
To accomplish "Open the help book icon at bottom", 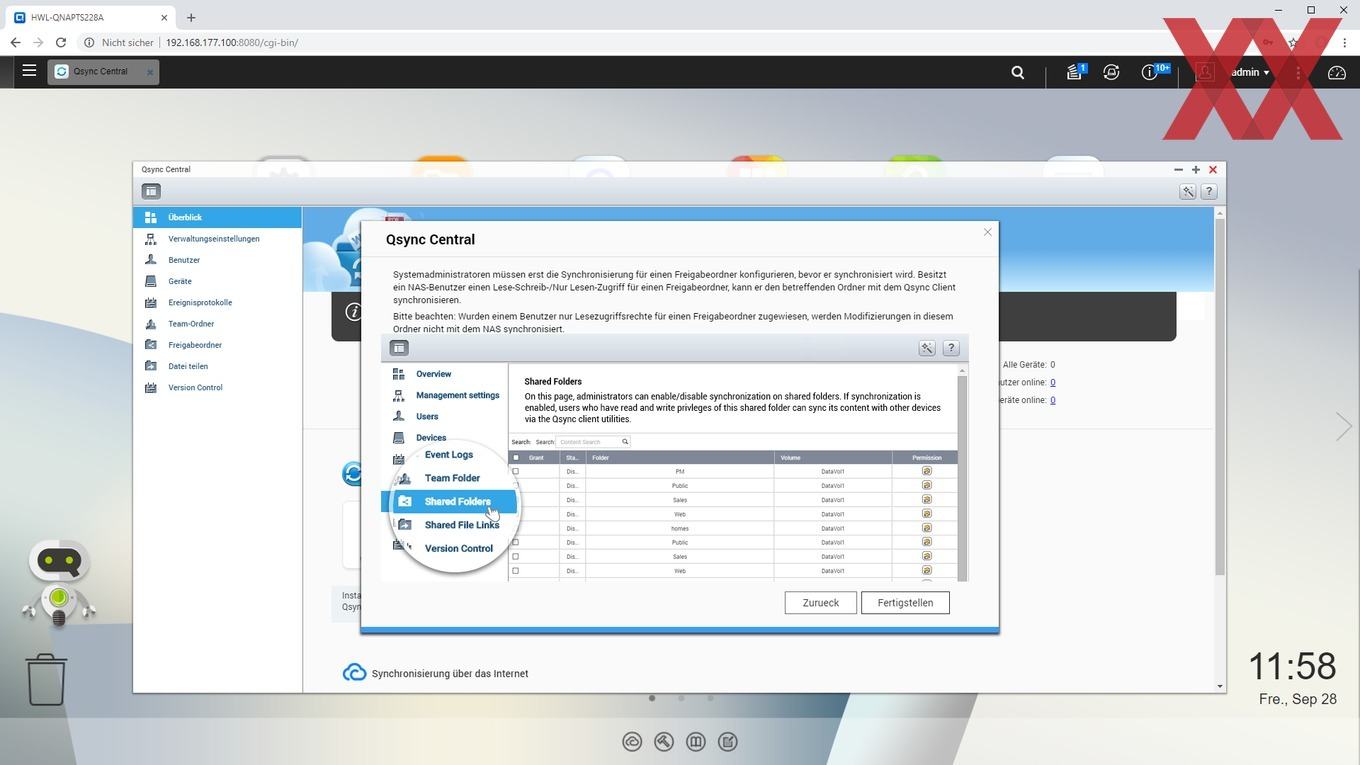I will coord(696,741).
